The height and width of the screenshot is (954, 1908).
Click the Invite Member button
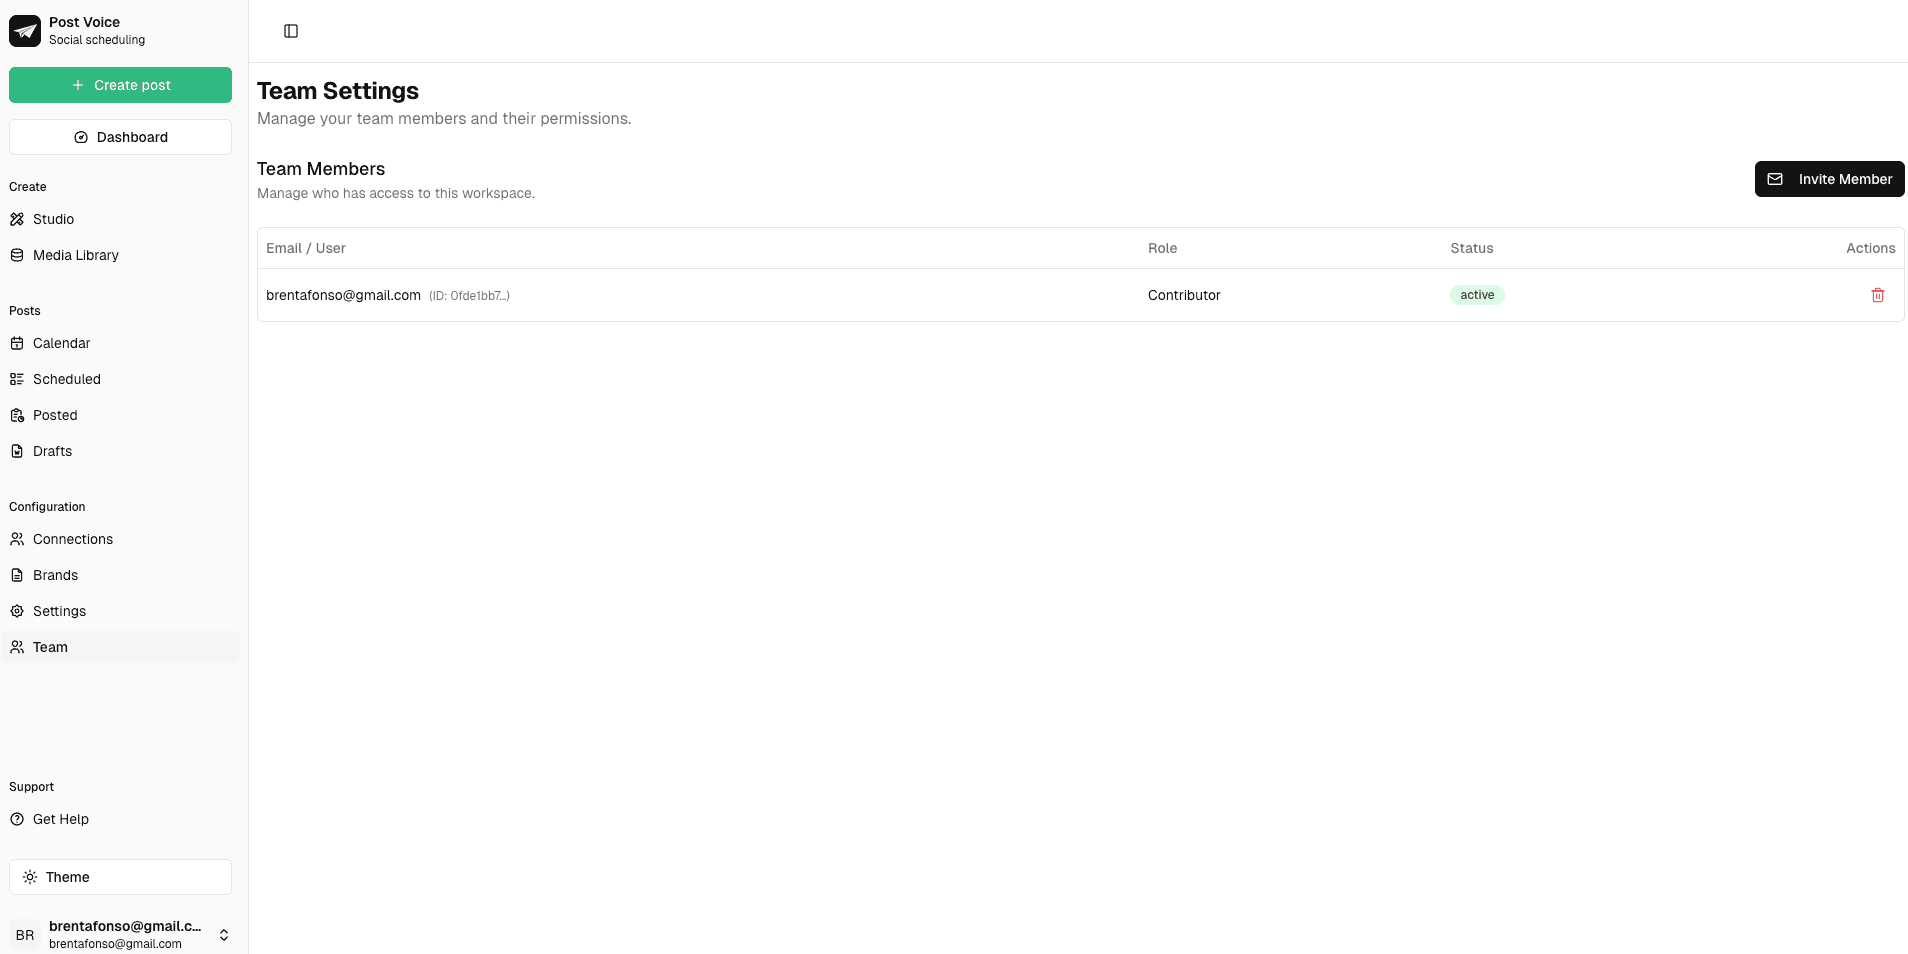click(1829, 179)
